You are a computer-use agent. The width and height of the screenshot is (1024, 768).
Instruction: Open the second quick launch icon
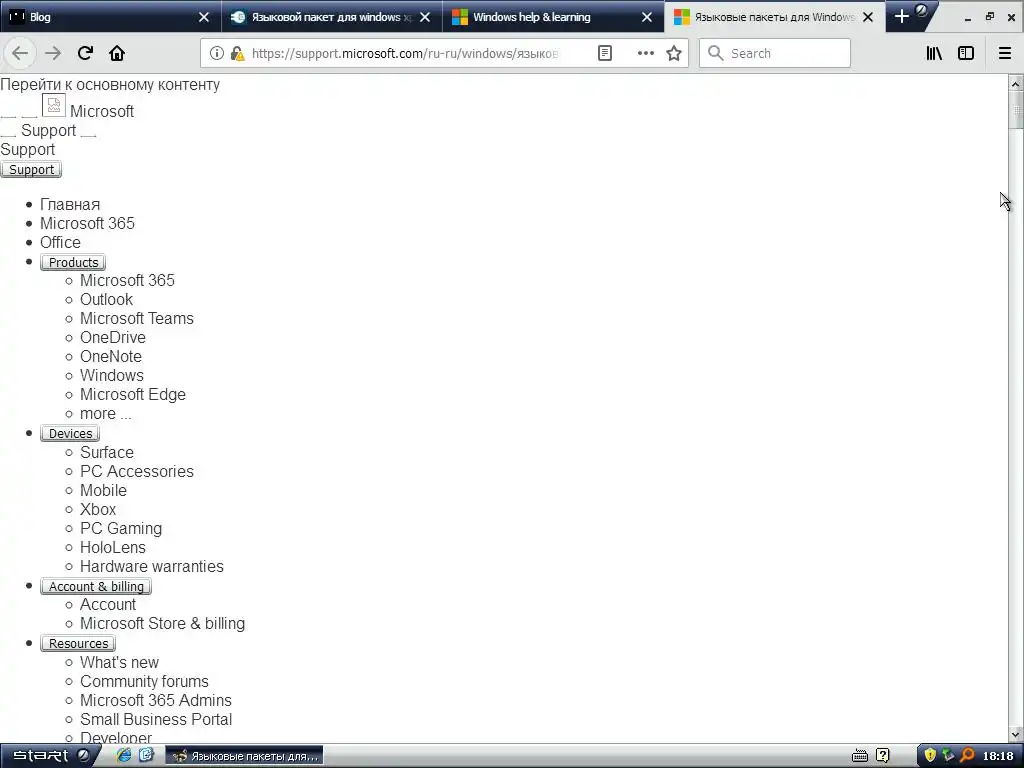(146, 755)
